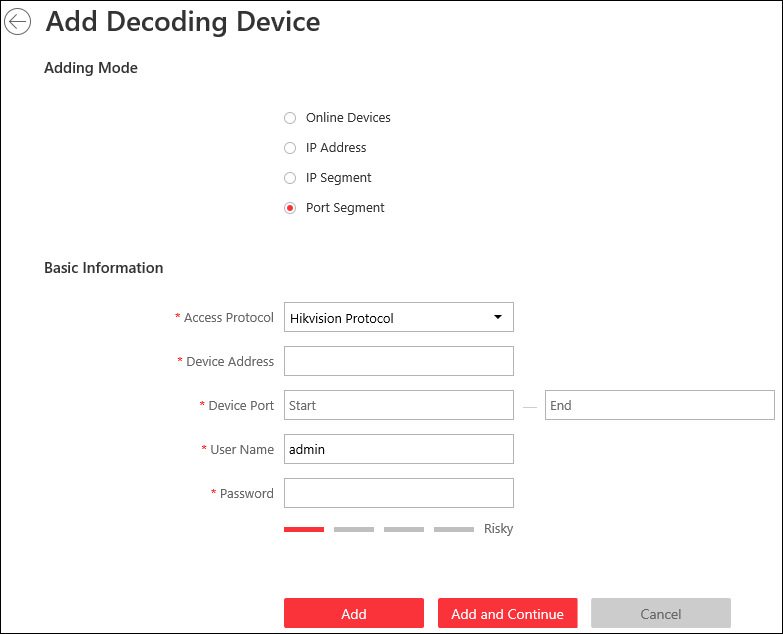Click the Adding Mode section heading
Image resolution: width=783 pixels, height=634 pixels.
(91, 68)
